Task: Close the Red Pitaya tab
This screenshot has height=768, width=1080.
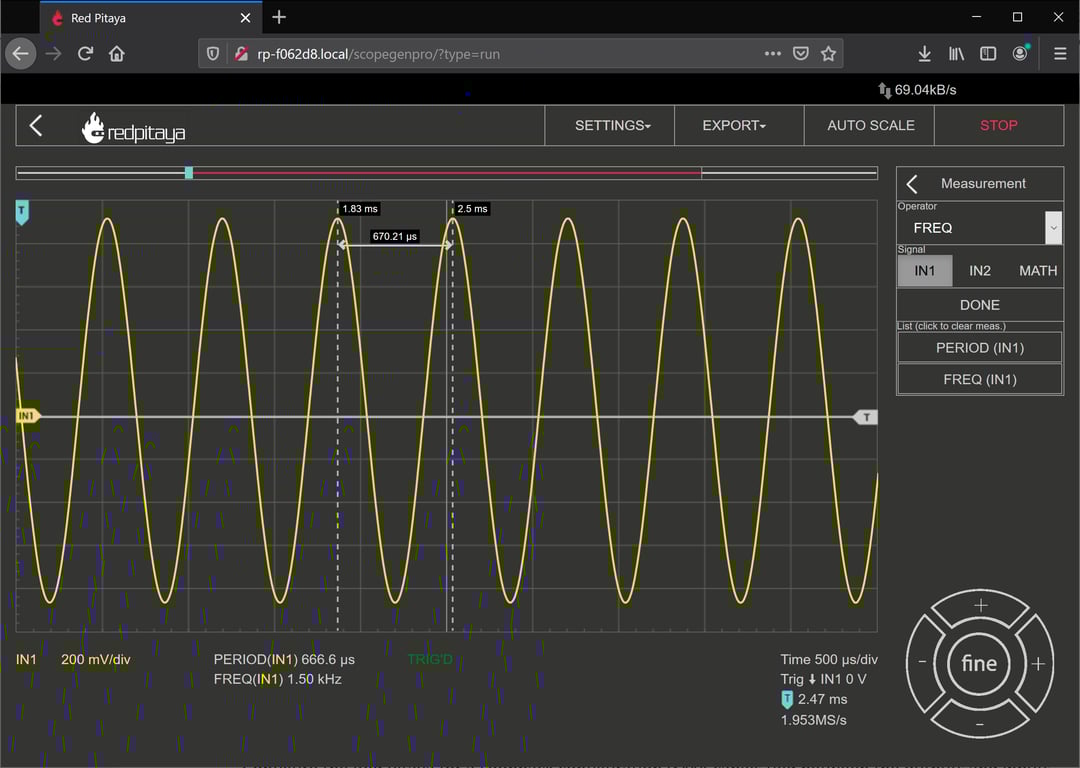Action: [245, 18]
